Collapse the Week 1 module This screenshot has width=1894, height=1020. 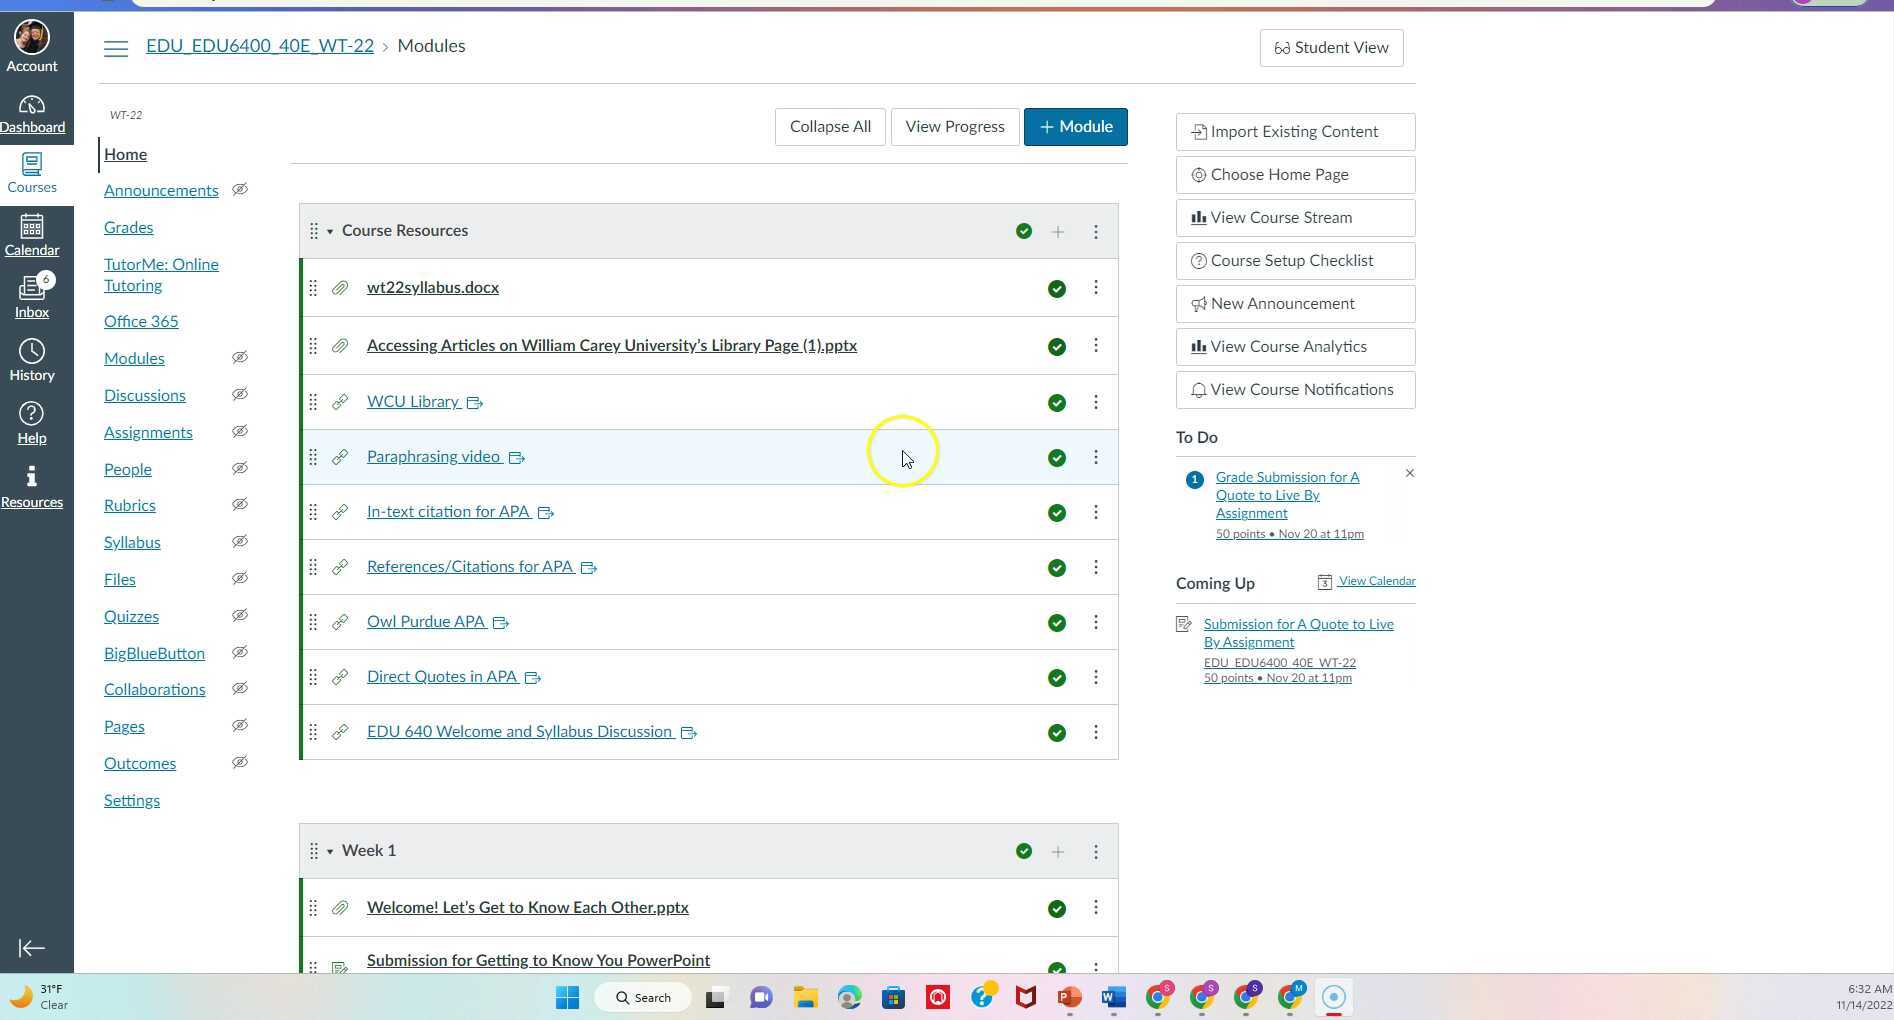[330, 852]
